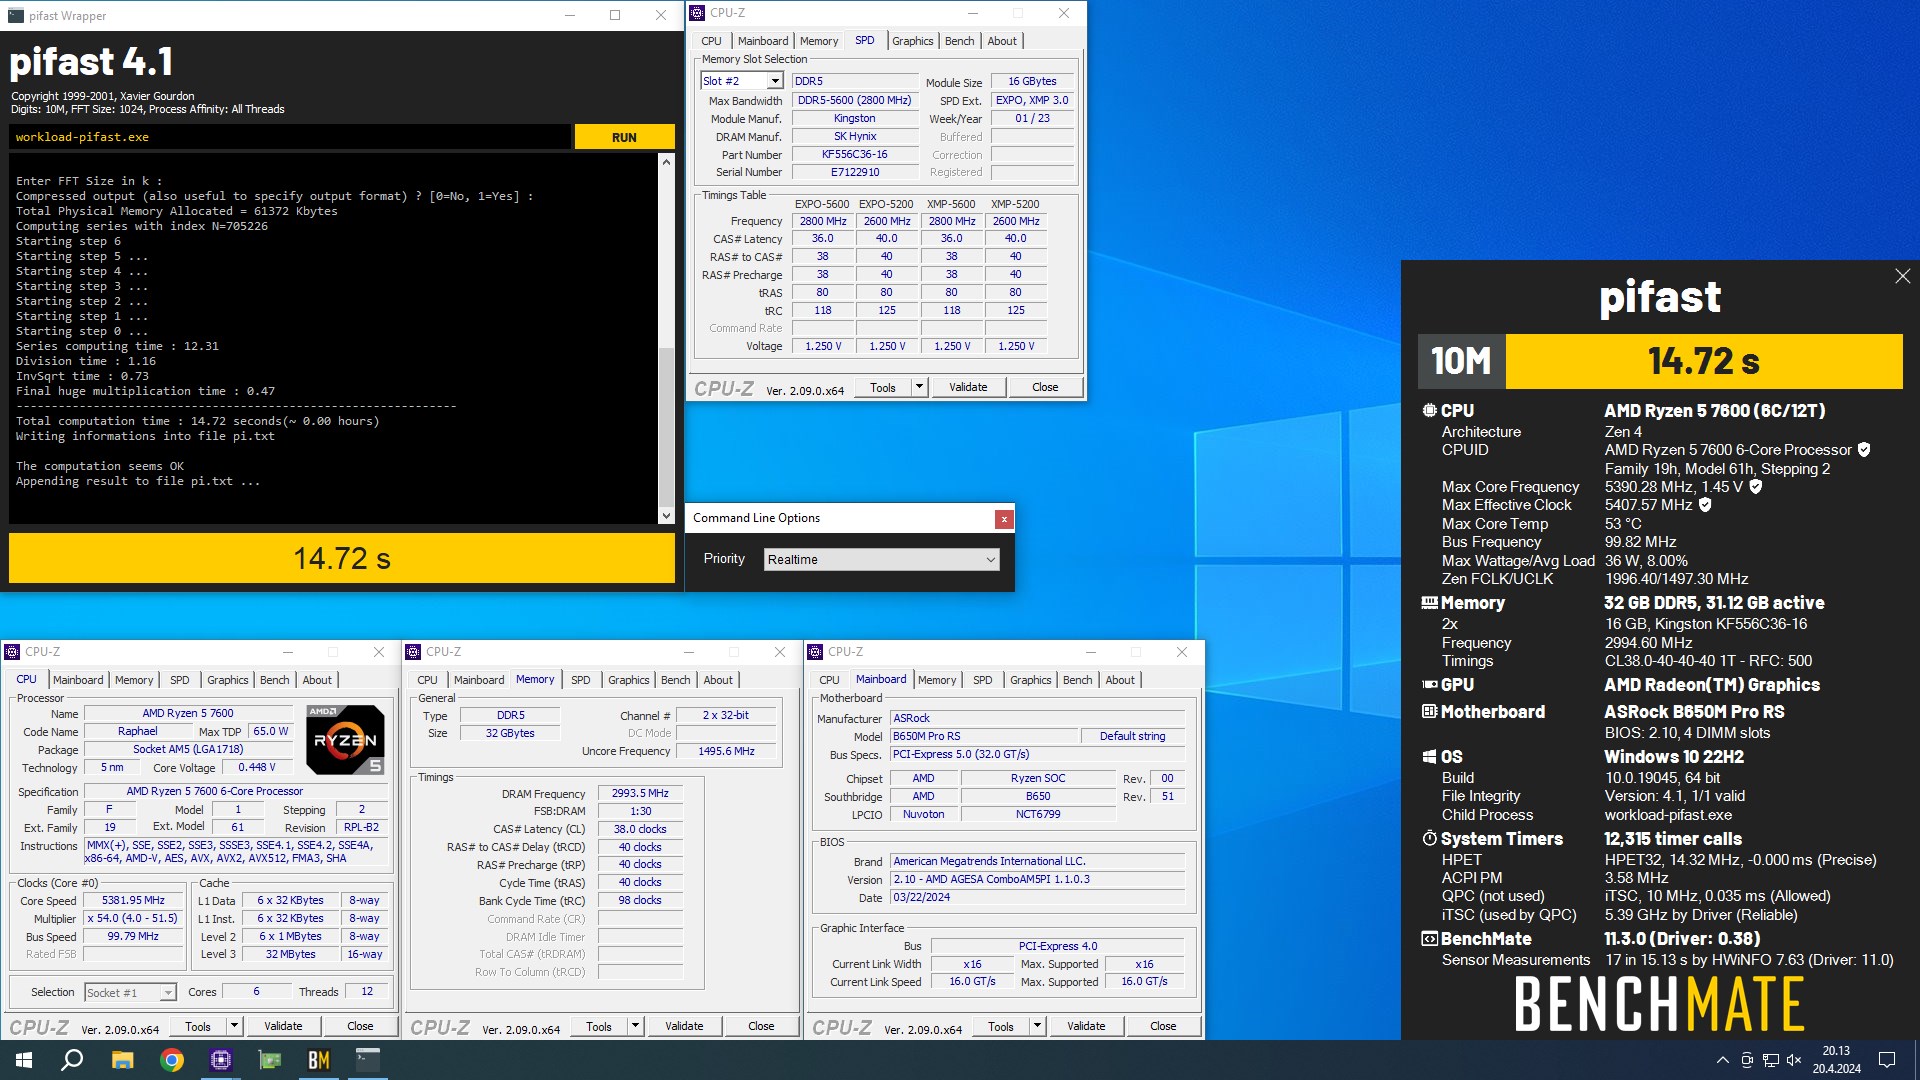This screenshot has width=1920, height=1080.
Task: Expand Tools arrow in Mainboard CPU-Z window
Action: (x=1037, y=1026)
